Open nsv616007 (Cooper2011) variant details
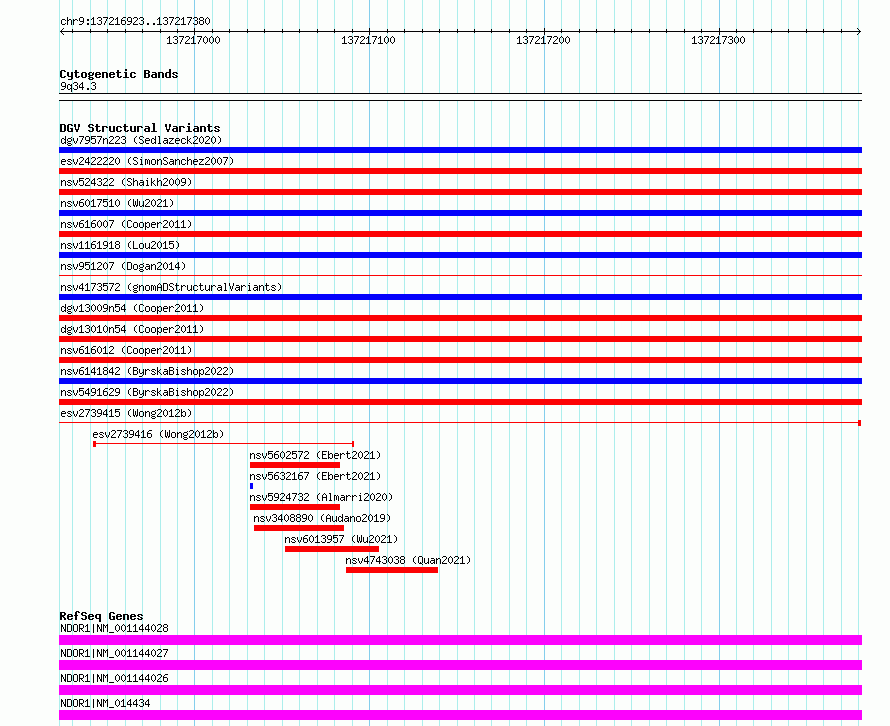 click(x=126, y=224)
